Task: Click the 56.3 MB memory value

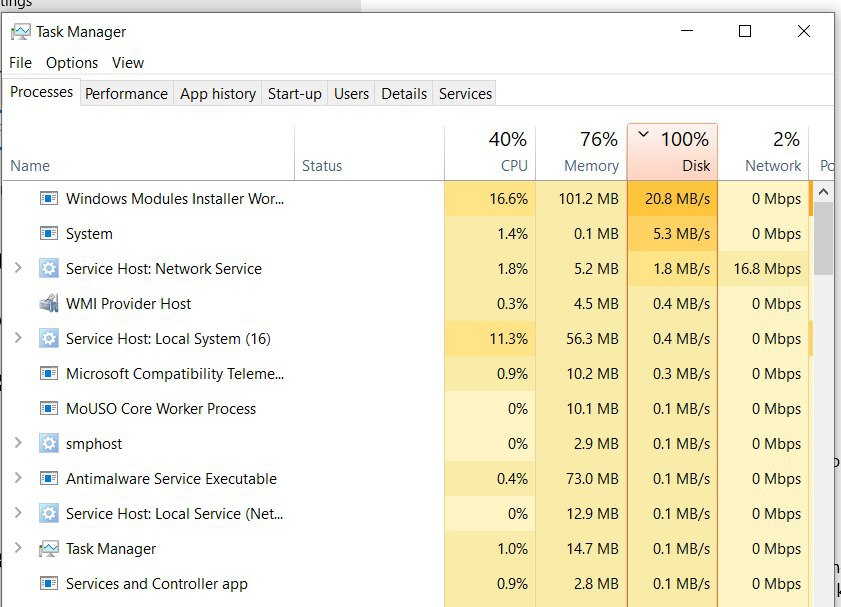Action: (592, 339)
